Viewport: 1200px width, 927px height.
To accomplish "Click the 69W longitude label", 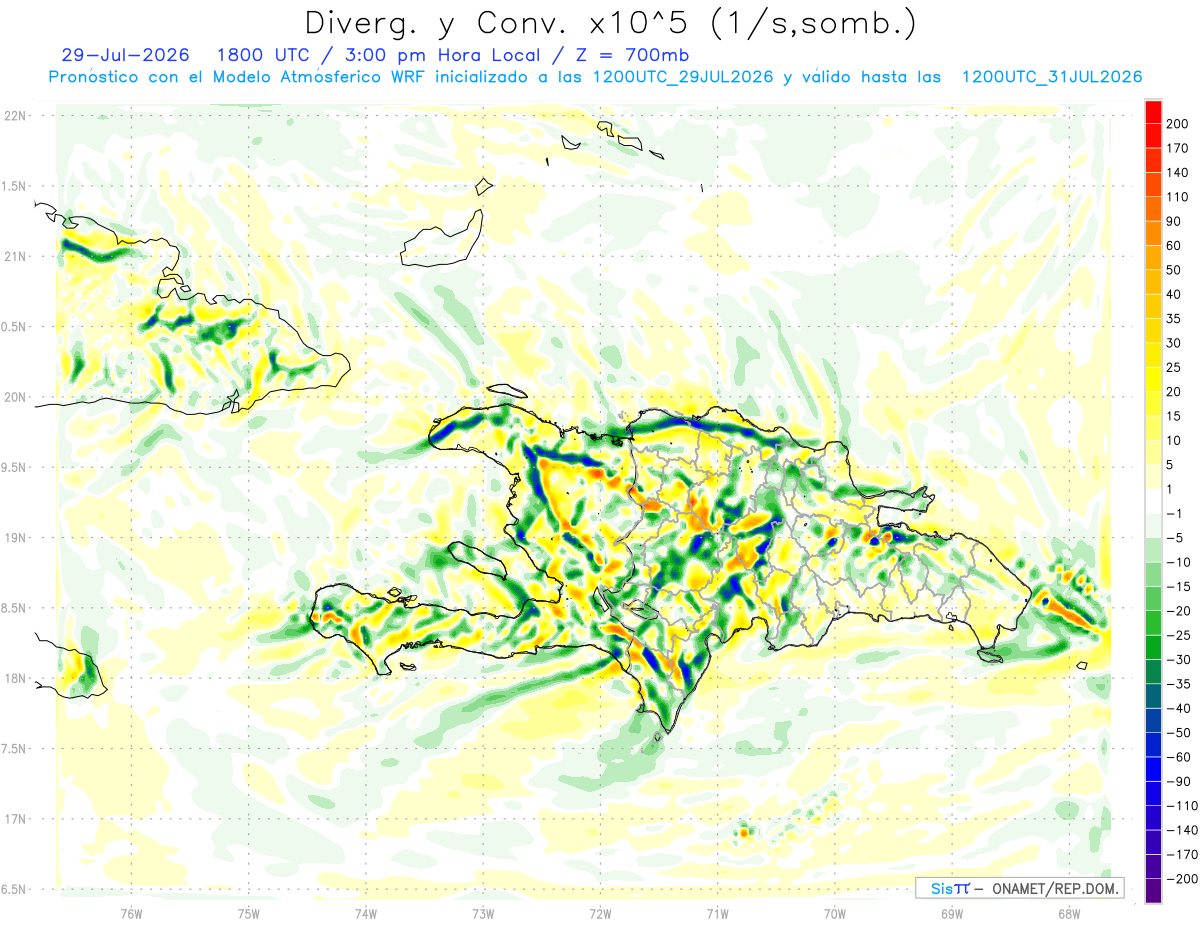I will 952,913.
